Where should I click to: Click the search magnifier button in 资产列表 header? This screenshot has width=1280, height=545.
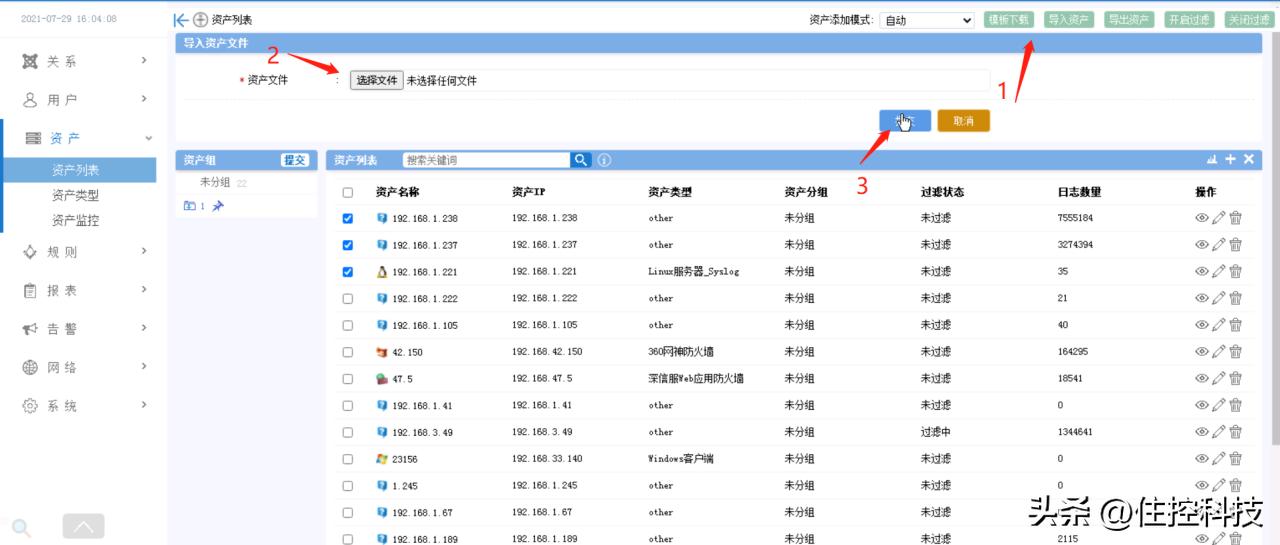coord(581,160)
